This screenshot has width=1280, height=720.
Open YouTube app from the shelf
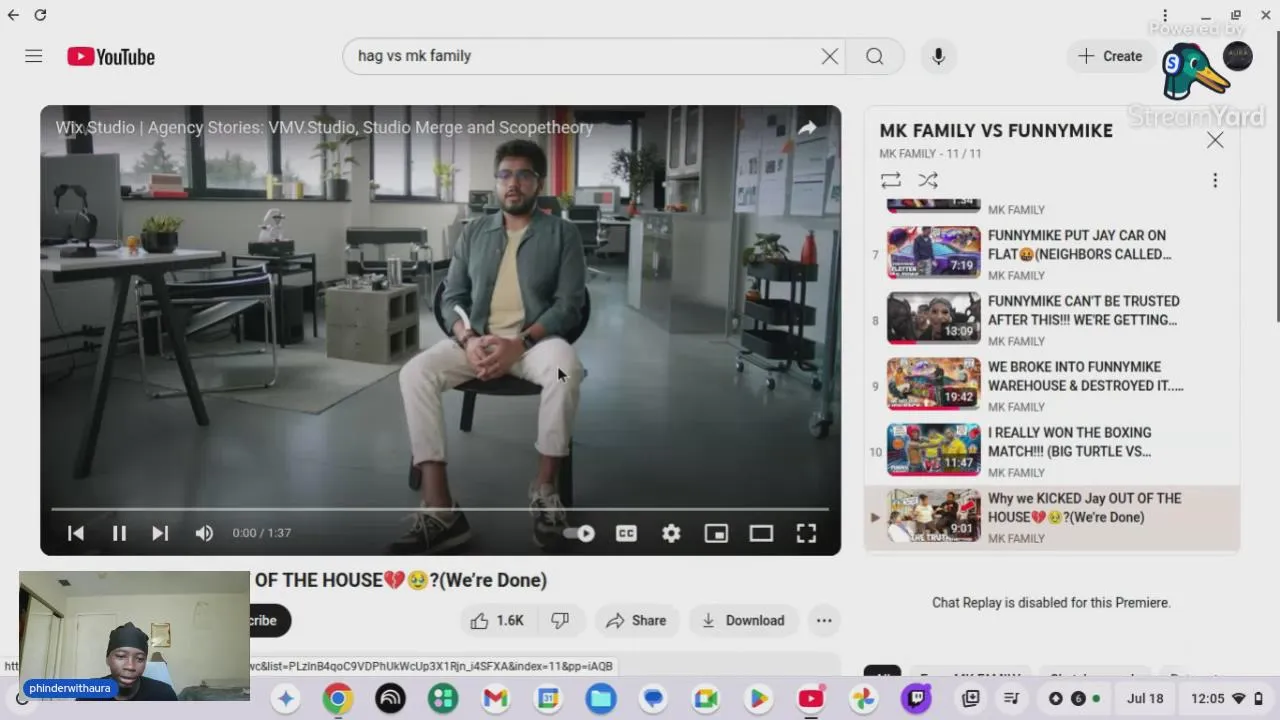coord(811,698)
